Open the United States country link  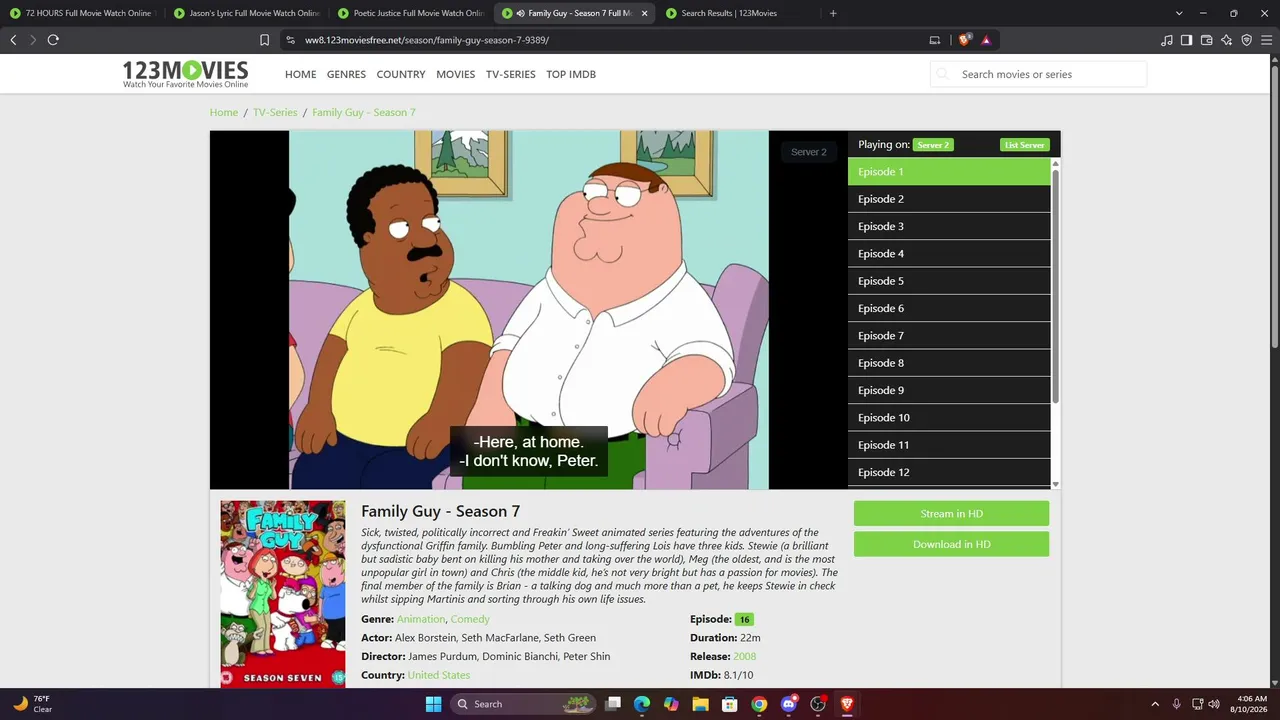pos(439,675)
